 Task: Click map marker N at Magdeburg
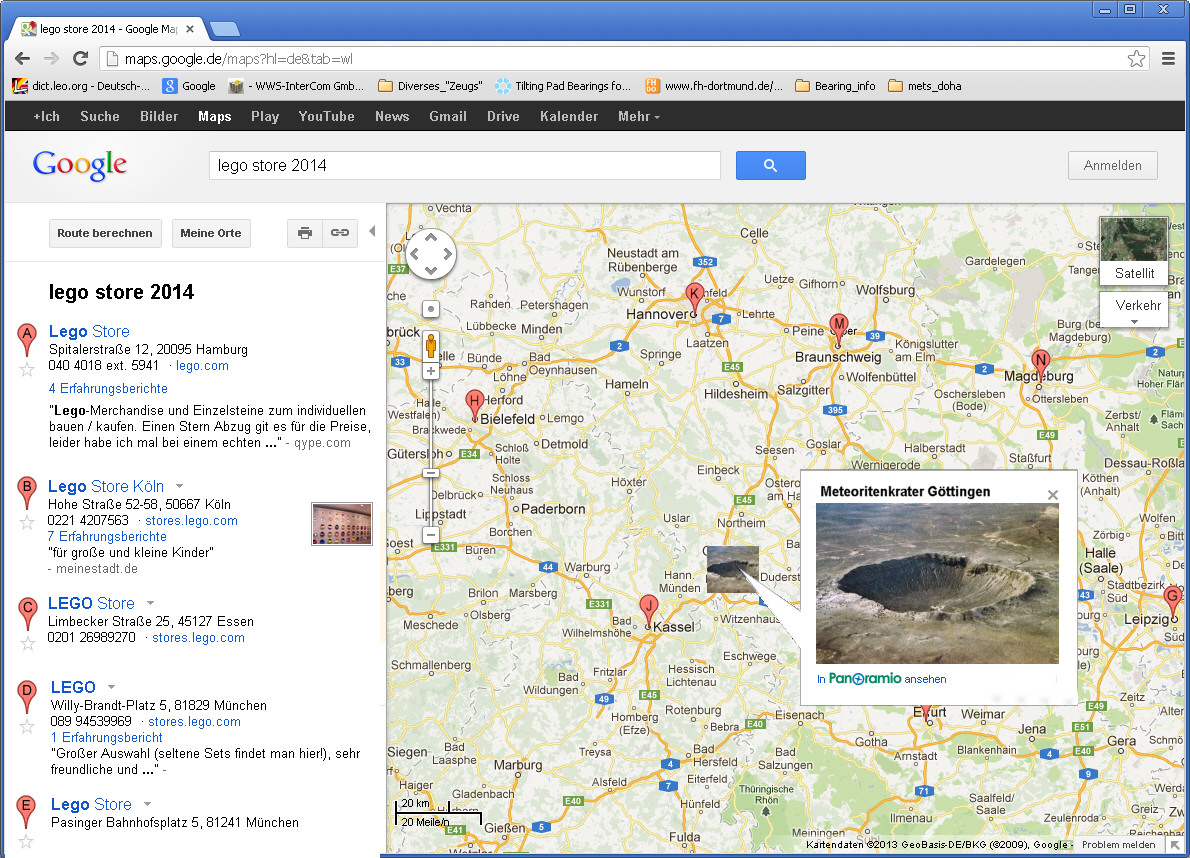click(1040, 363)
